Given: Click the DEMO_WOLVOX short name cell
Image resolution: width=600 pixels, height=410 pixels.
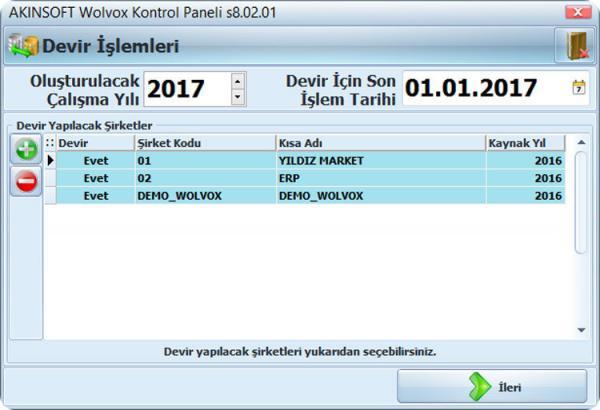Looking at the screenshot, I should [381, 196].
